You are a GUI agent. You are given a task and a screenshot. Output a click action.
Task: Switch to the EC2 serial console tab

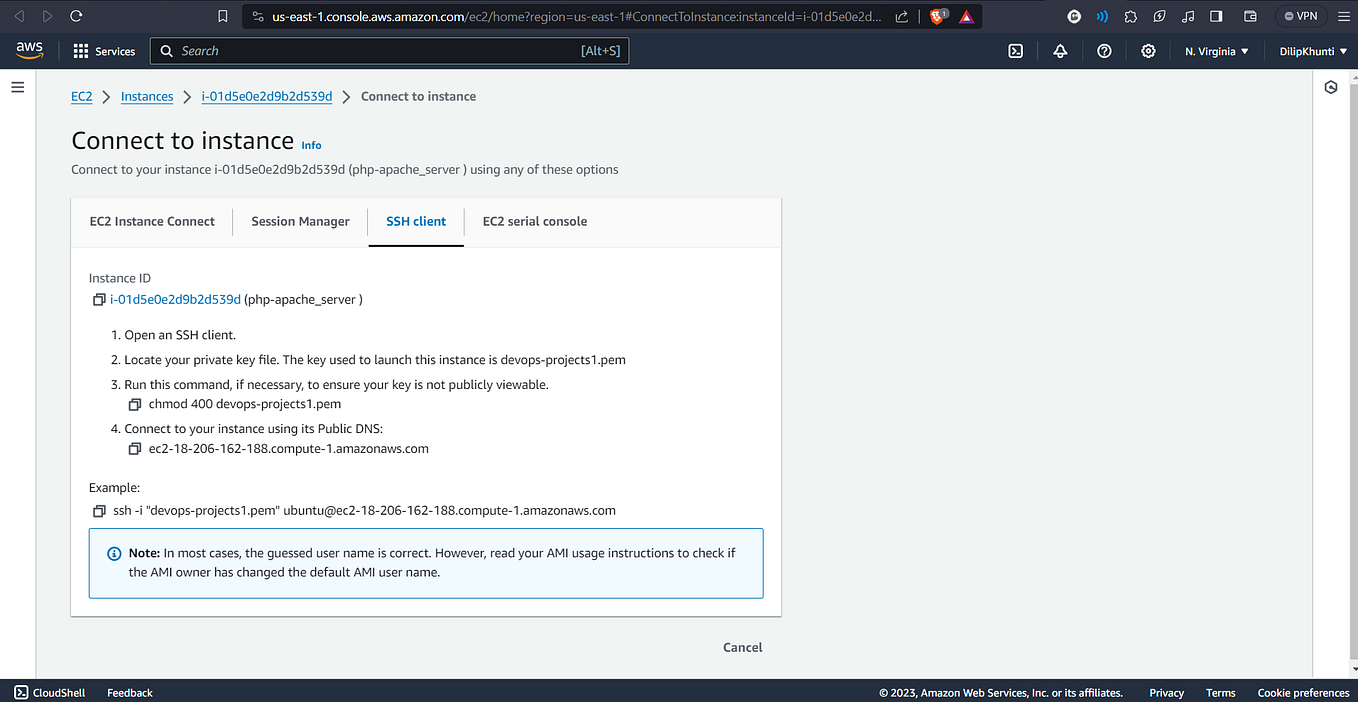click(535, 221)
